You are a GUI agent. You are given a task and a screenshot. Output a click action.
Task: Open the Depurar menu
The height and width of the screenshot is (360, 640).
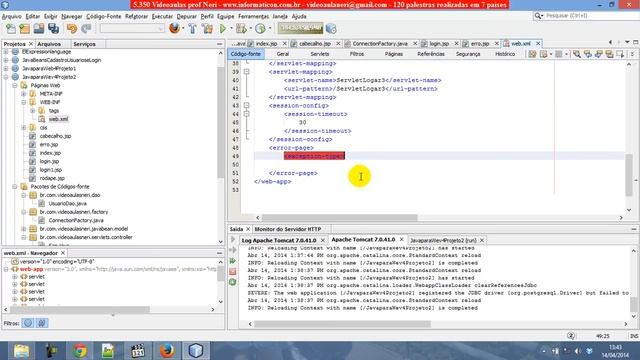(x=187, y=16)
